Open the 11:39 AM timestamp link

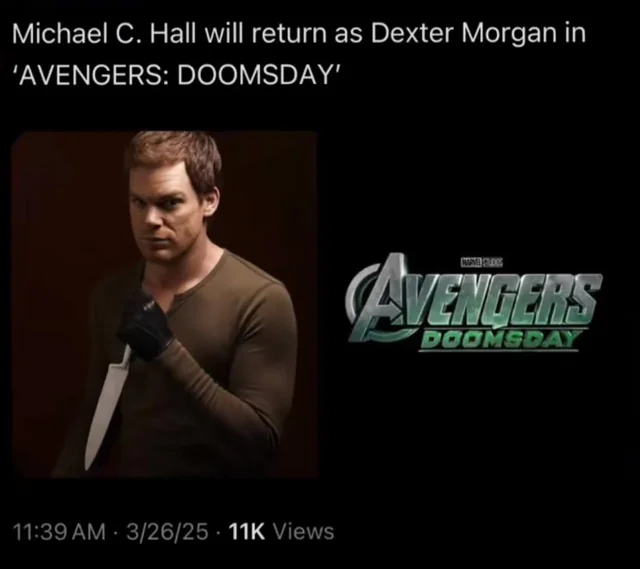pyautogui.click(x=60, y=532)
